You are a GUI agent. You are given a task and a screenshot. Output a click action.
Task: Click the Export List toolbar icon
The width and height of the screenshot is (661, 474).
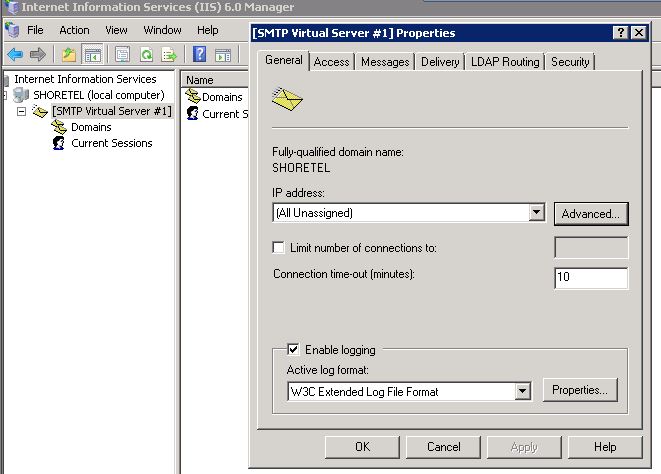170,54
